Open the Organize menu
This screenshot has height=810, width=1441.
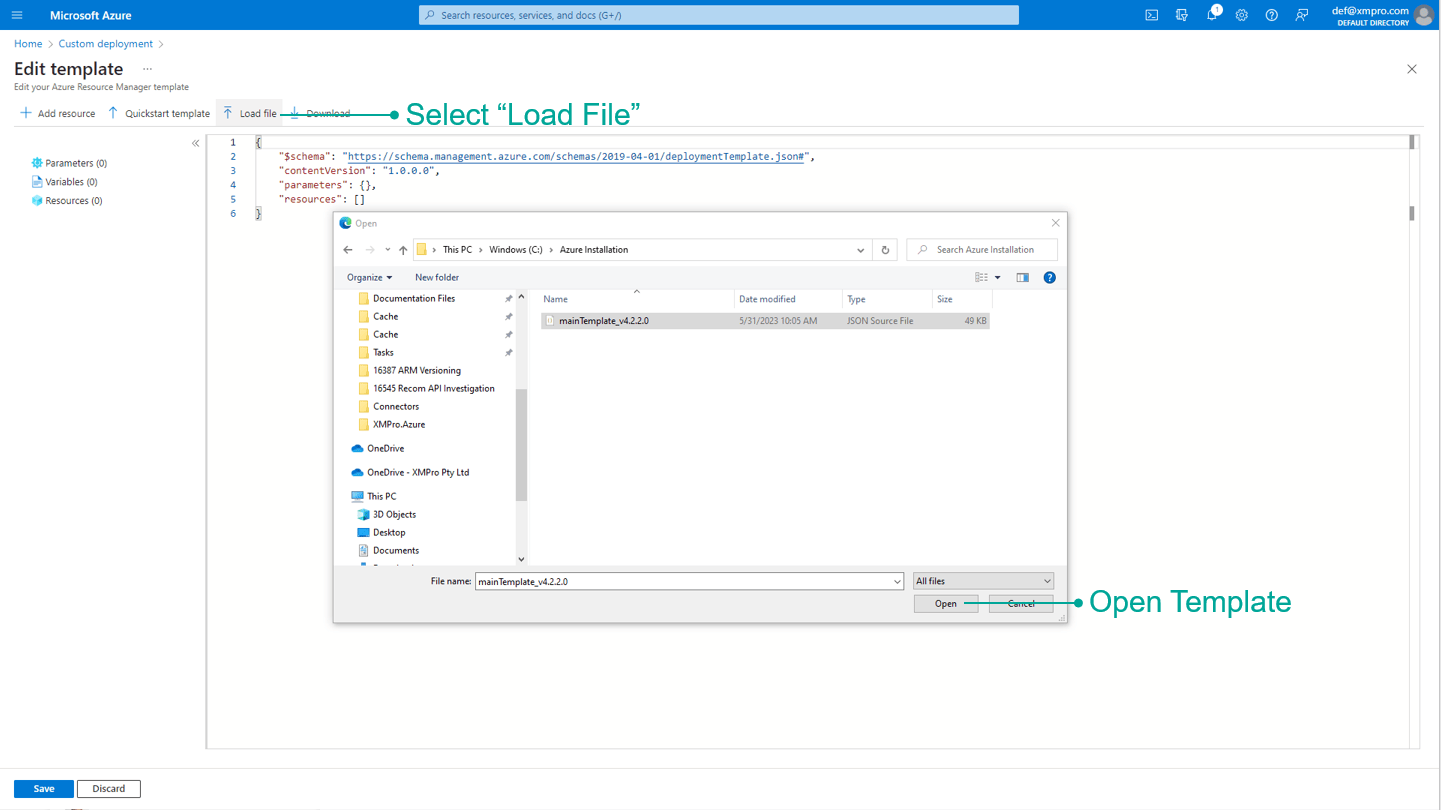(369, 278)
